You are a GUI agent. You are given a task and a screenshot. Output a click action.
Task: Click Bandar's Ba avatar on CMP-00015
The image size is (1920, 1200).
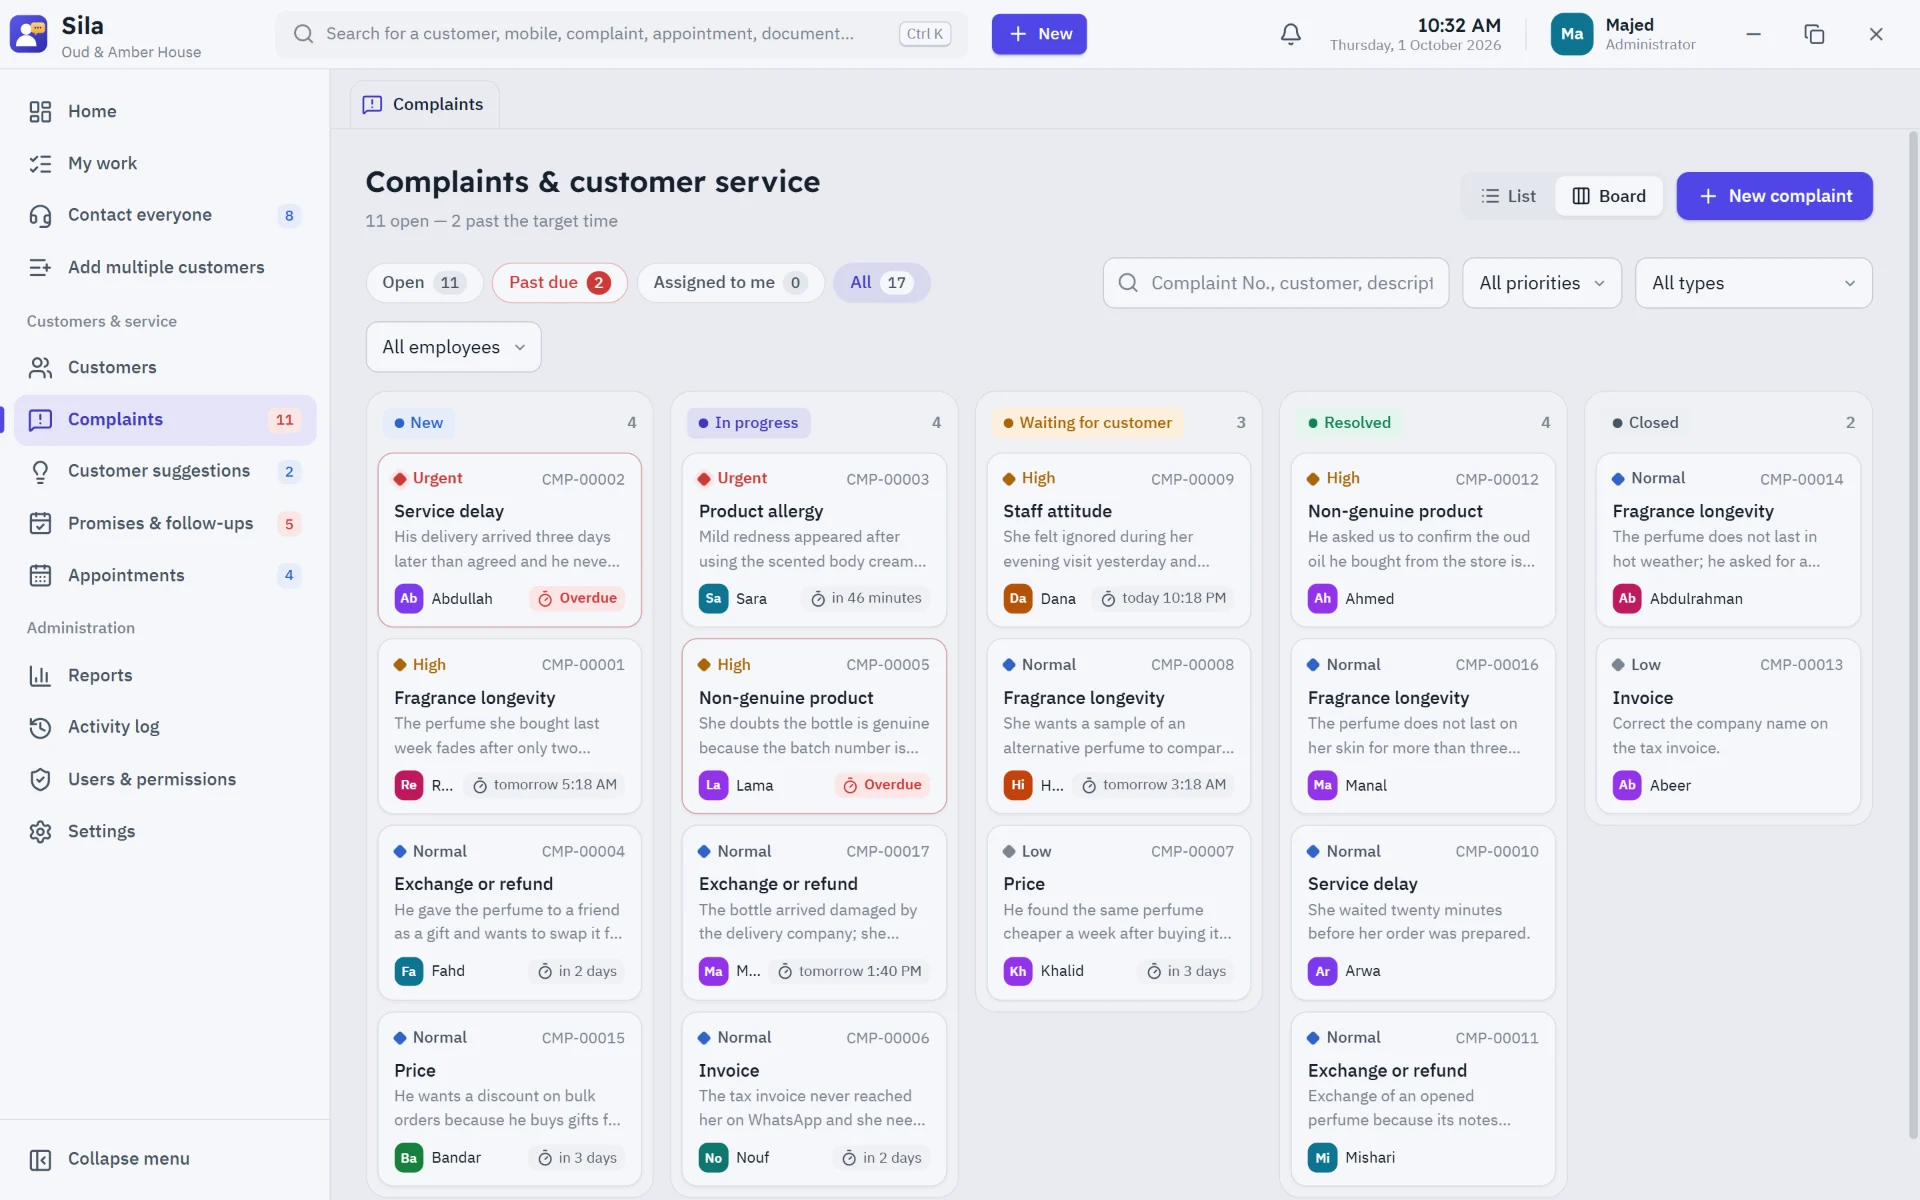[408, 1157]
